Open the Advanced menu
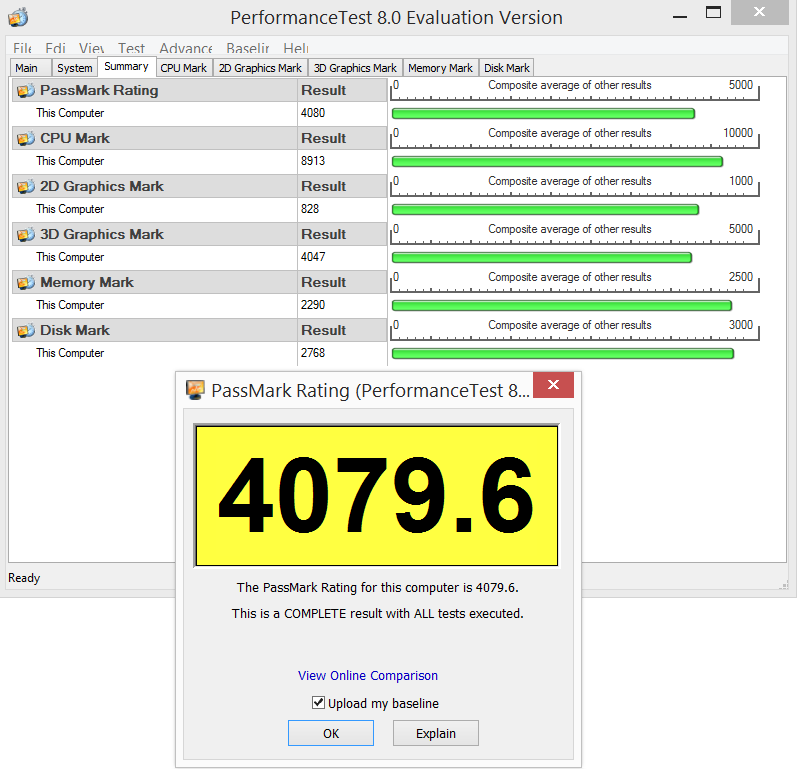 point(186,48)
